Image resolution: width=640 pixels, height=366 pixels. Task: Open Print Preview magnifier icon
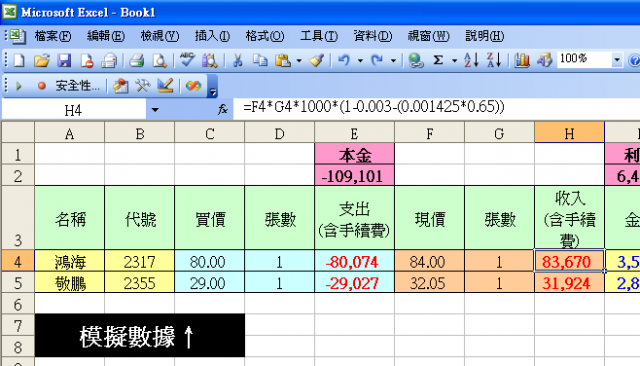(x=160, y=60)
